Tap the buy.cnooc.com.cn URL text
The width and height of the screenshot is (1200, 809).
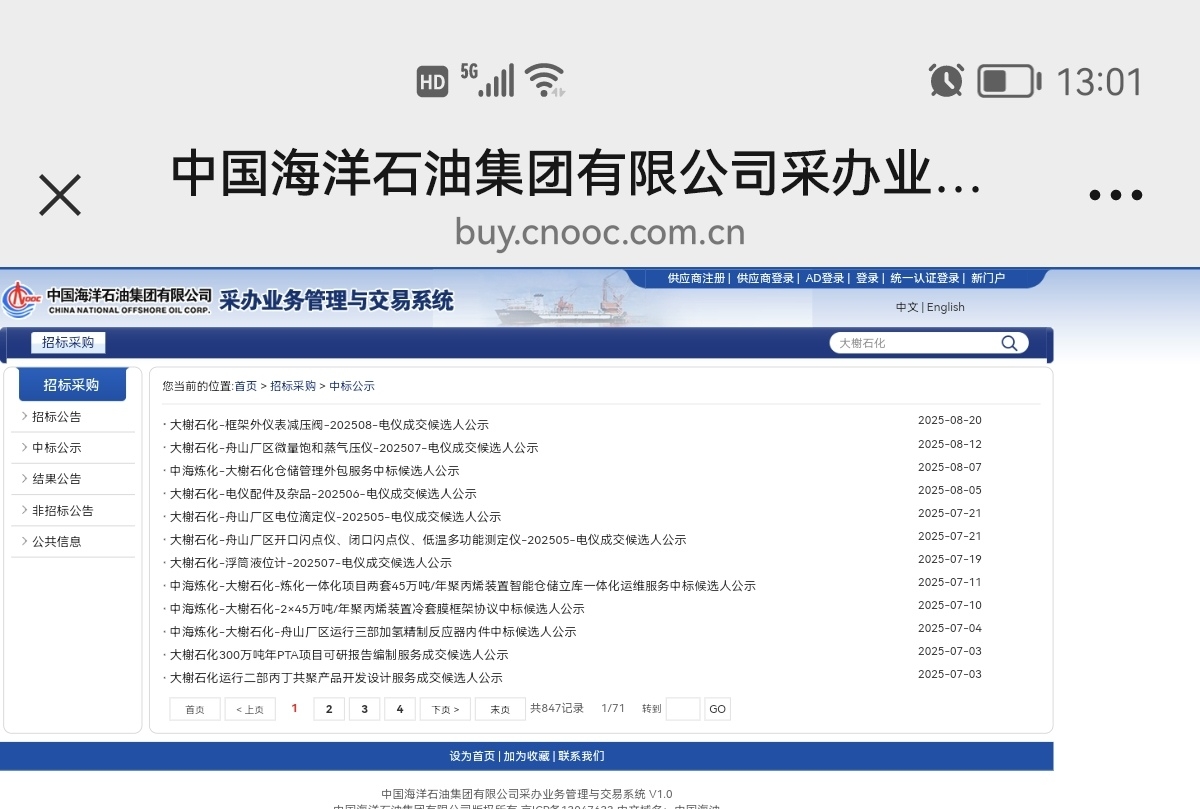tap(600, 232)
